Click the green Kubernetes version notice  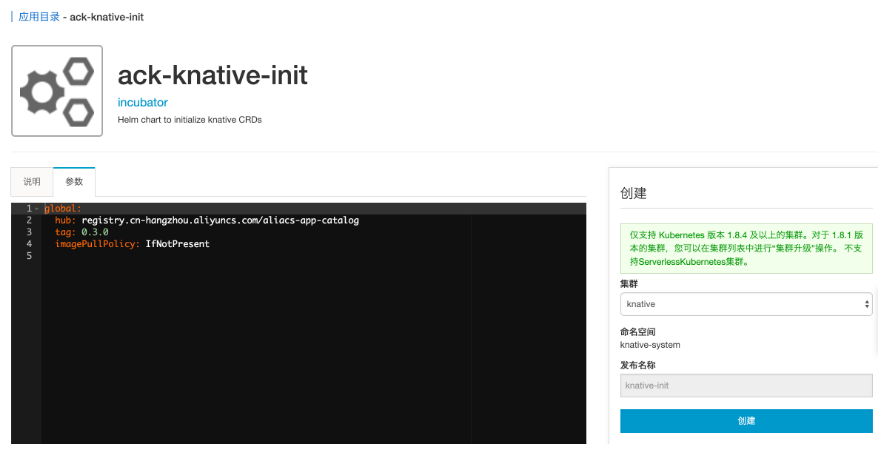[746, 248]
